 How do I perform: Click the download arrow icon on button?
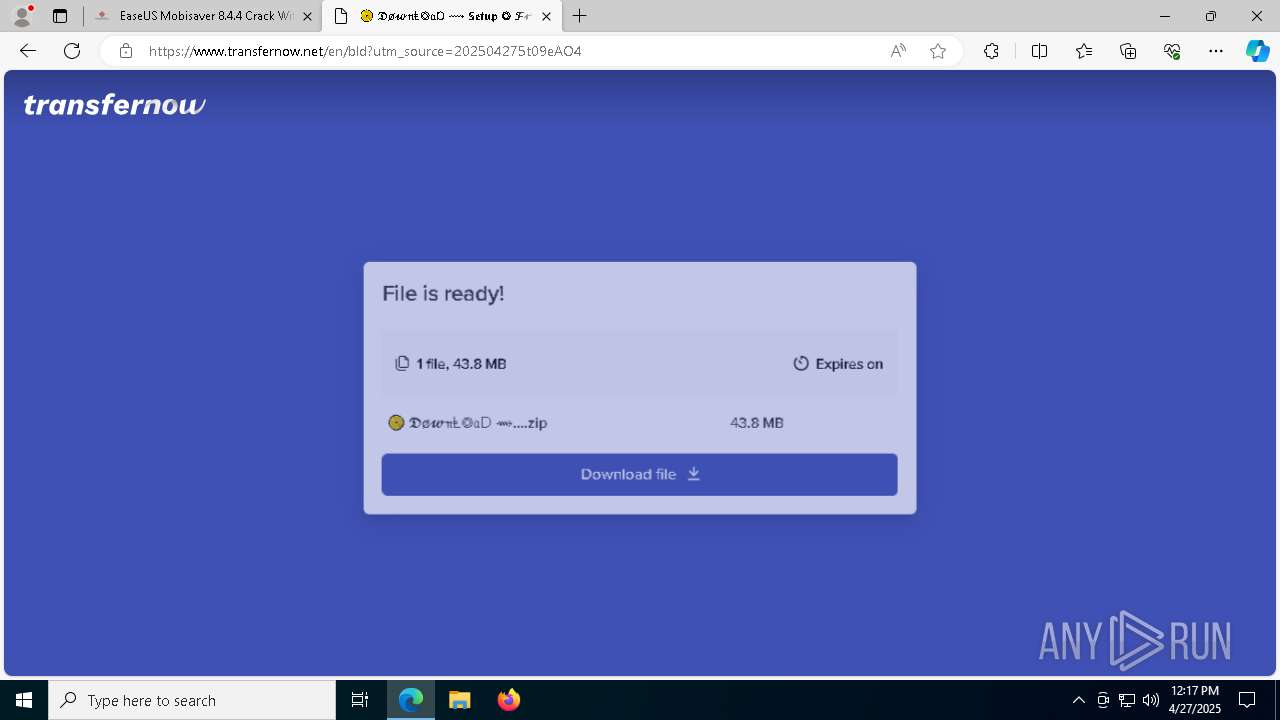click(694, 474)
